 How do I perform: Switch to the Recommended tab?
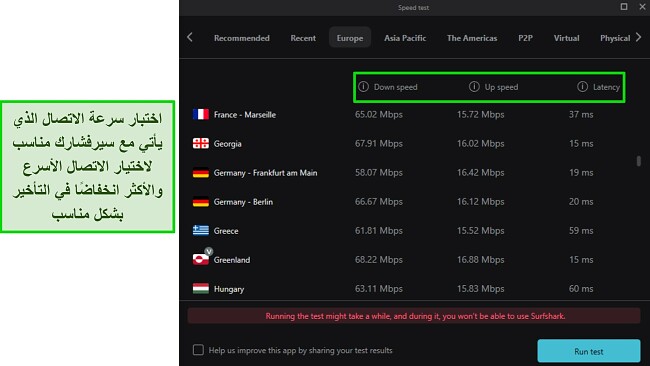242,38
